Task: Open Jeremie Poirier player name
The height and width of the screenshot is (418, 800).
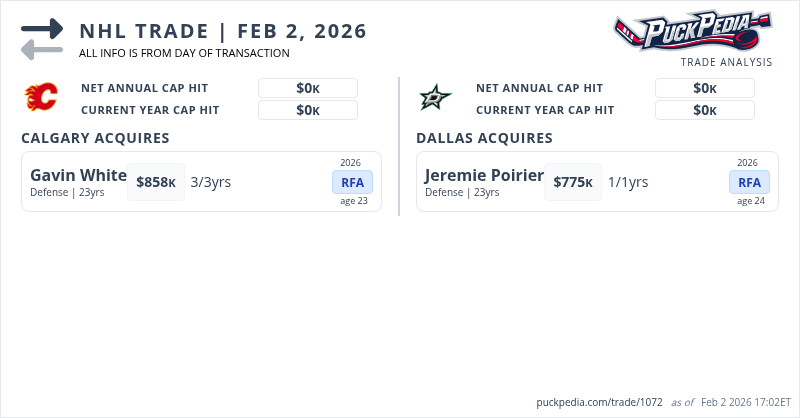Action: click(x=484, y=175)
